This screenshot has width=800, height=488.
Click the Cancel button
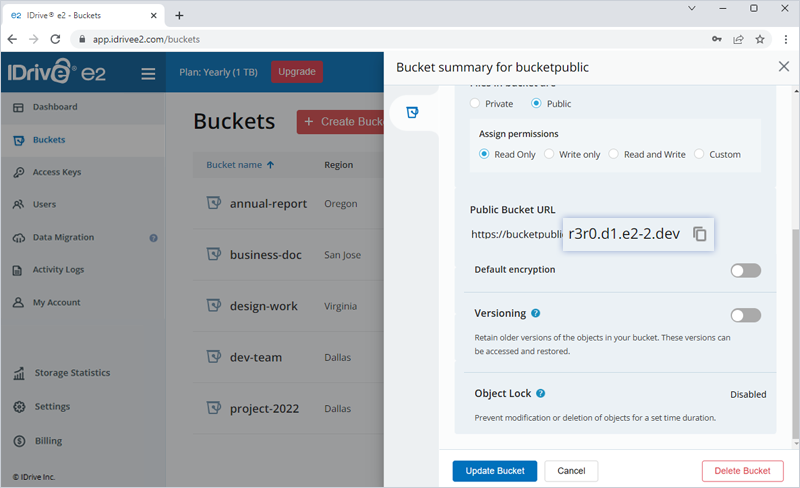[571, 471]
